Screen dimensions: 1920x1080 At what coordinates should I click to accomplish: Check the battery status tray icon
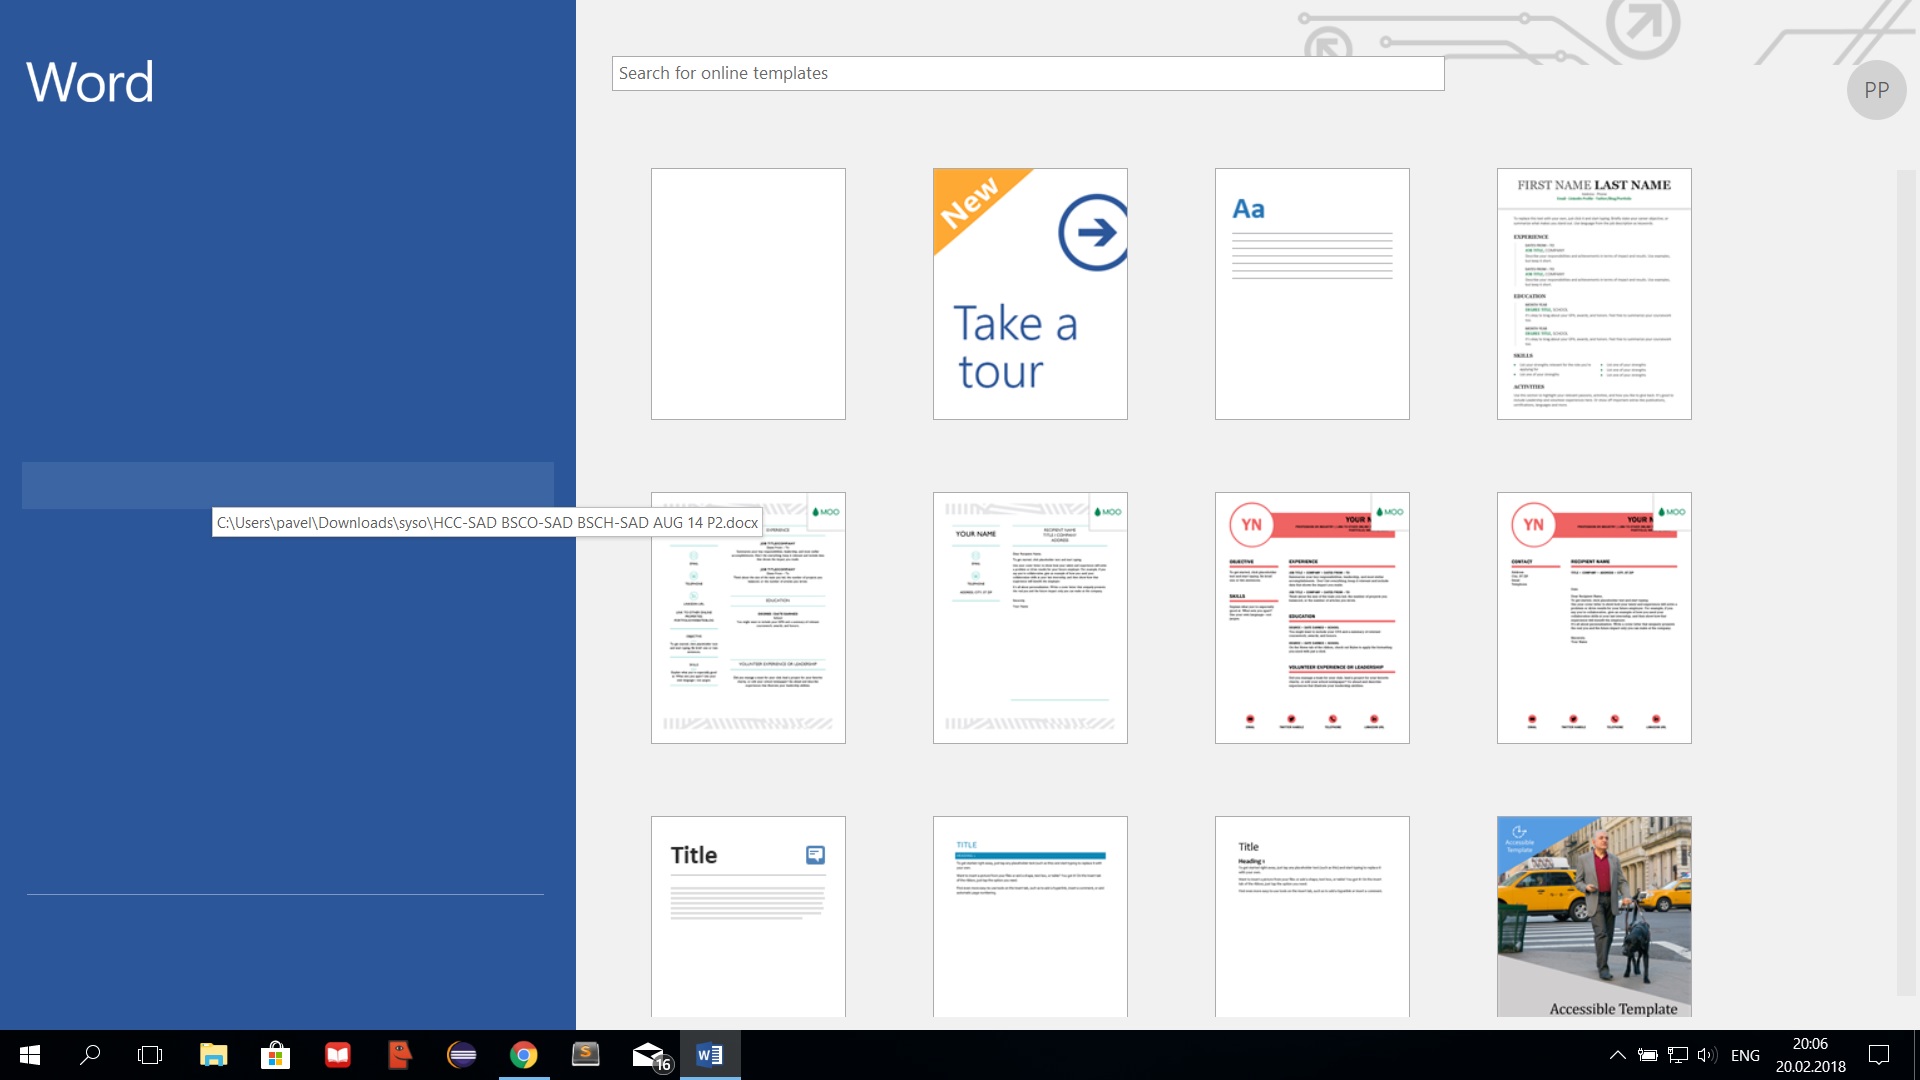click(x=1647, y=1055)
